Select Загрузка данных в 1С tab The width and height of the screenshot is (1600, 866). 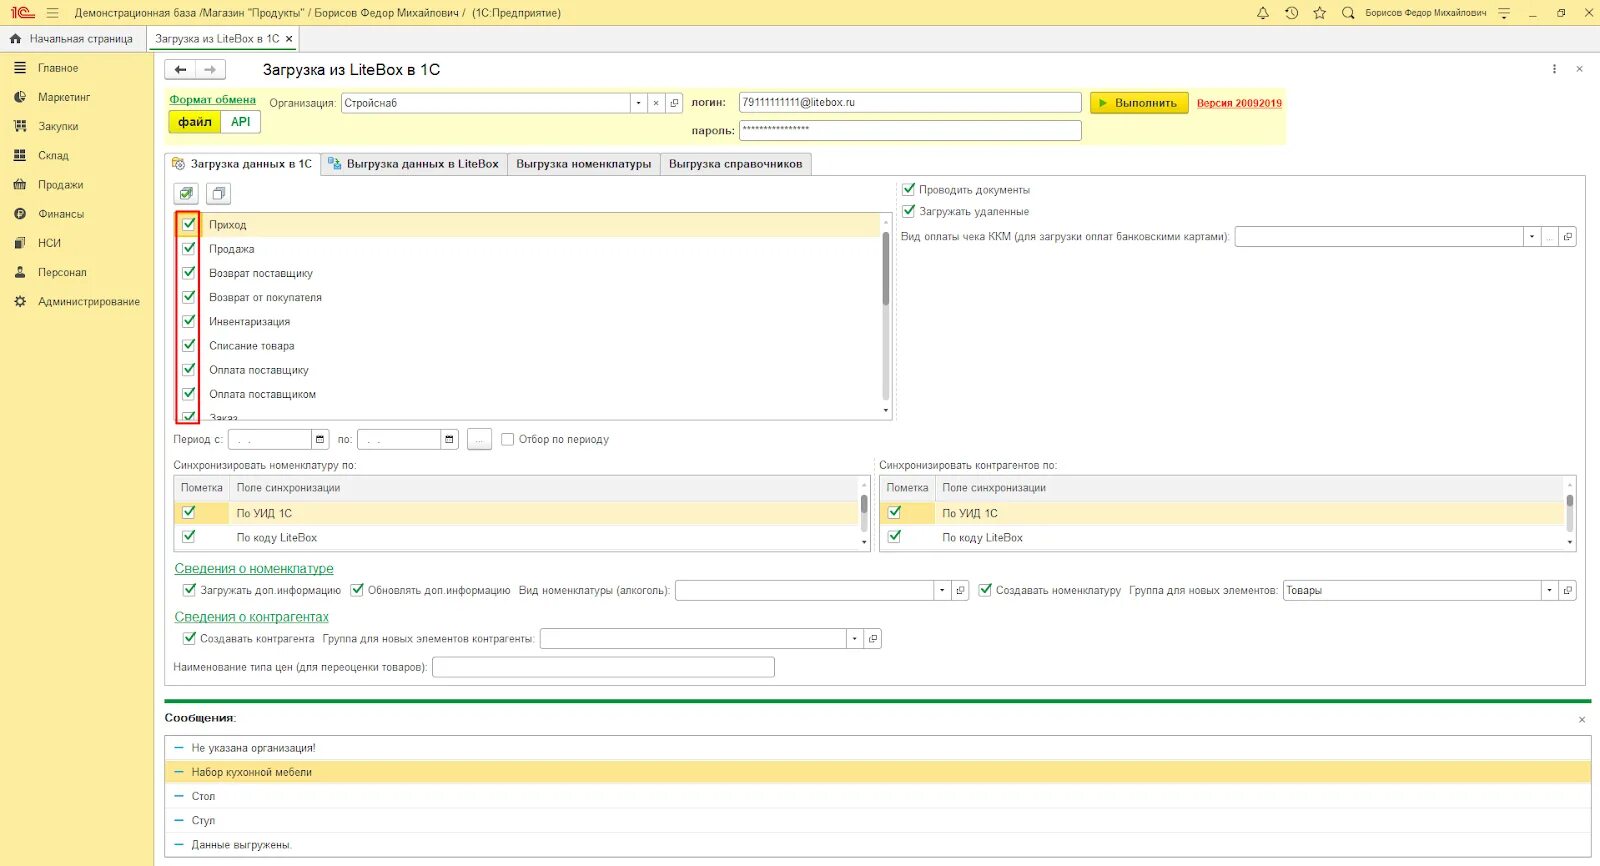242,164
